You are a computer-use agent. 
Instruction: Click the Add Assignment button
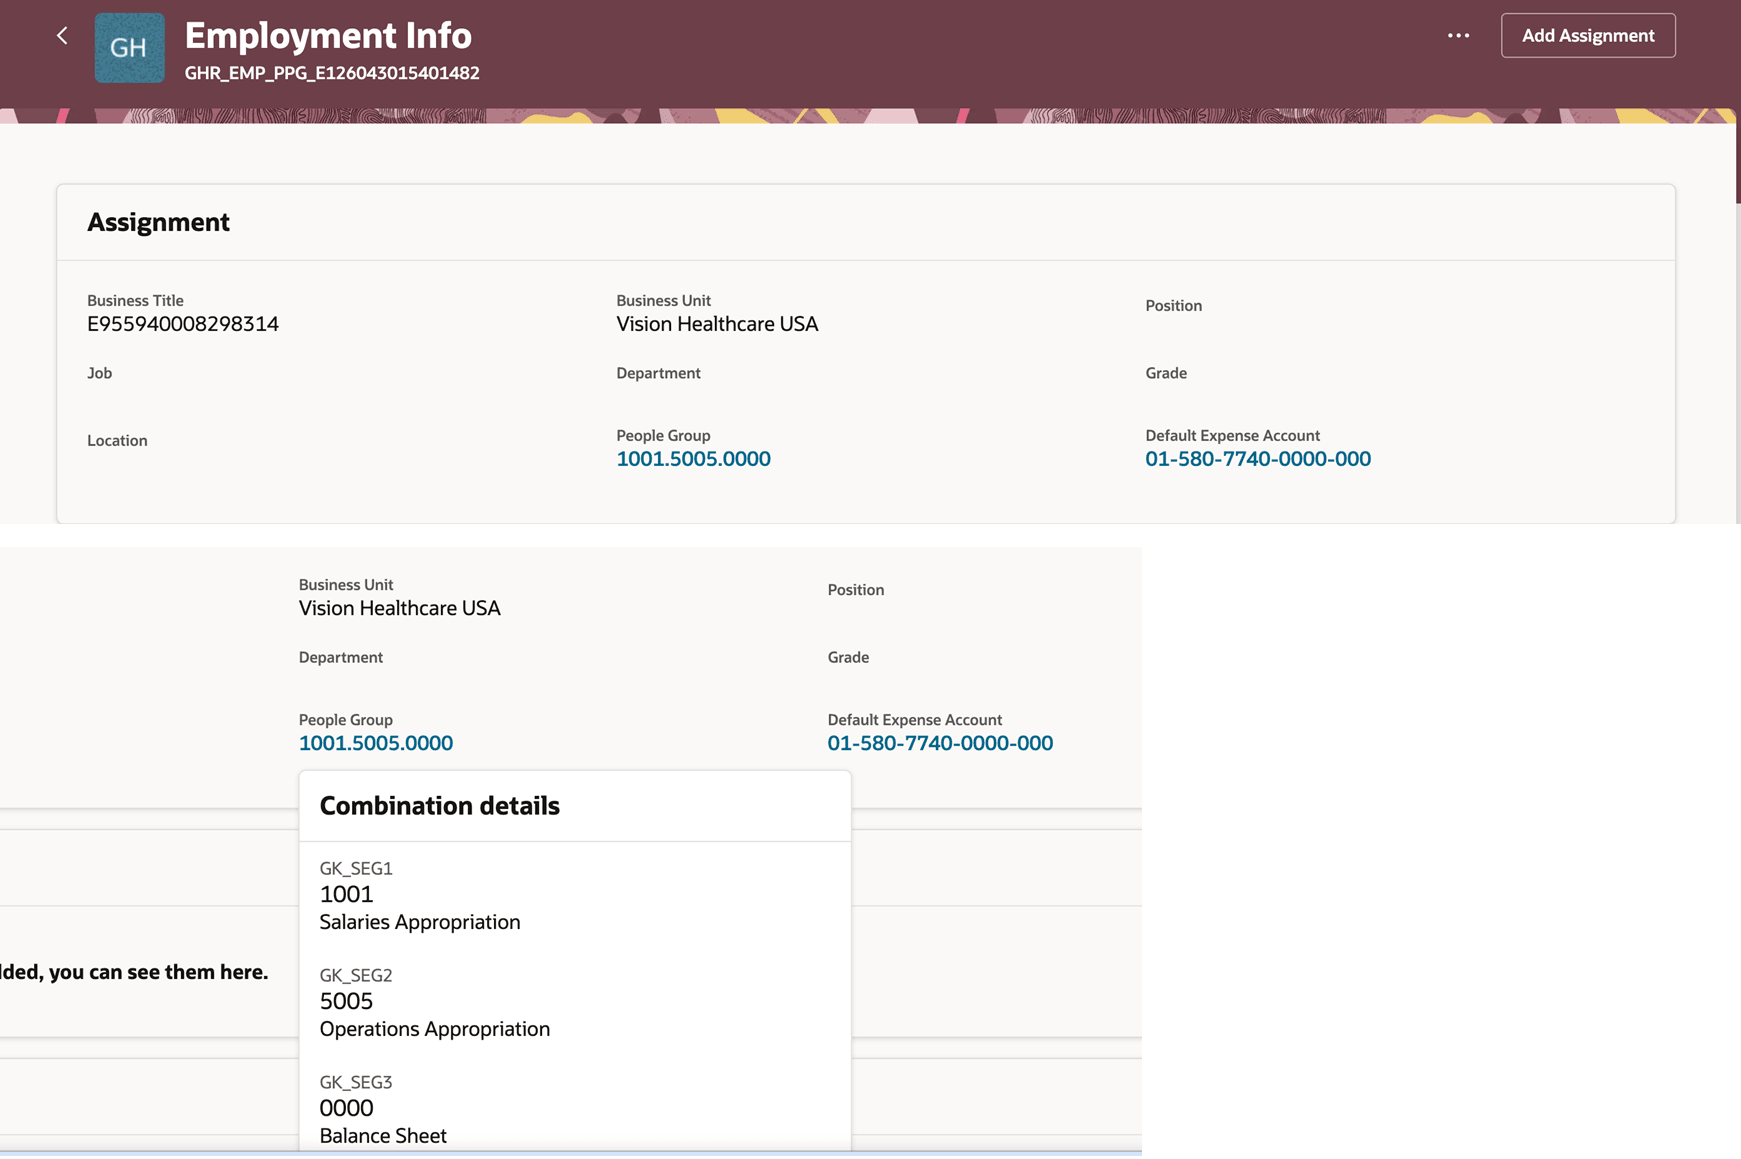tap(1587, 36)
